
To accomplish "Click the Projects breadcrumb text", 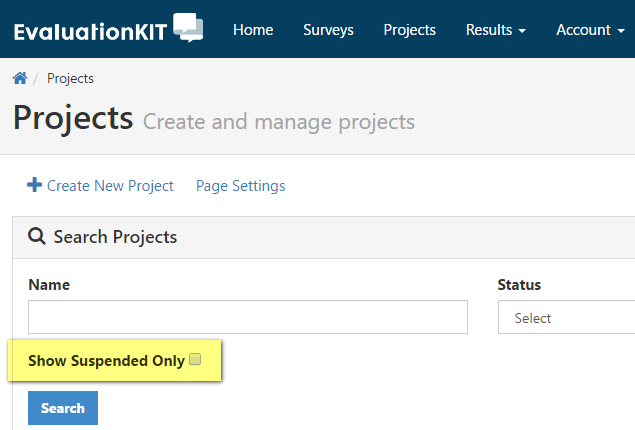I will click(70, 78).
